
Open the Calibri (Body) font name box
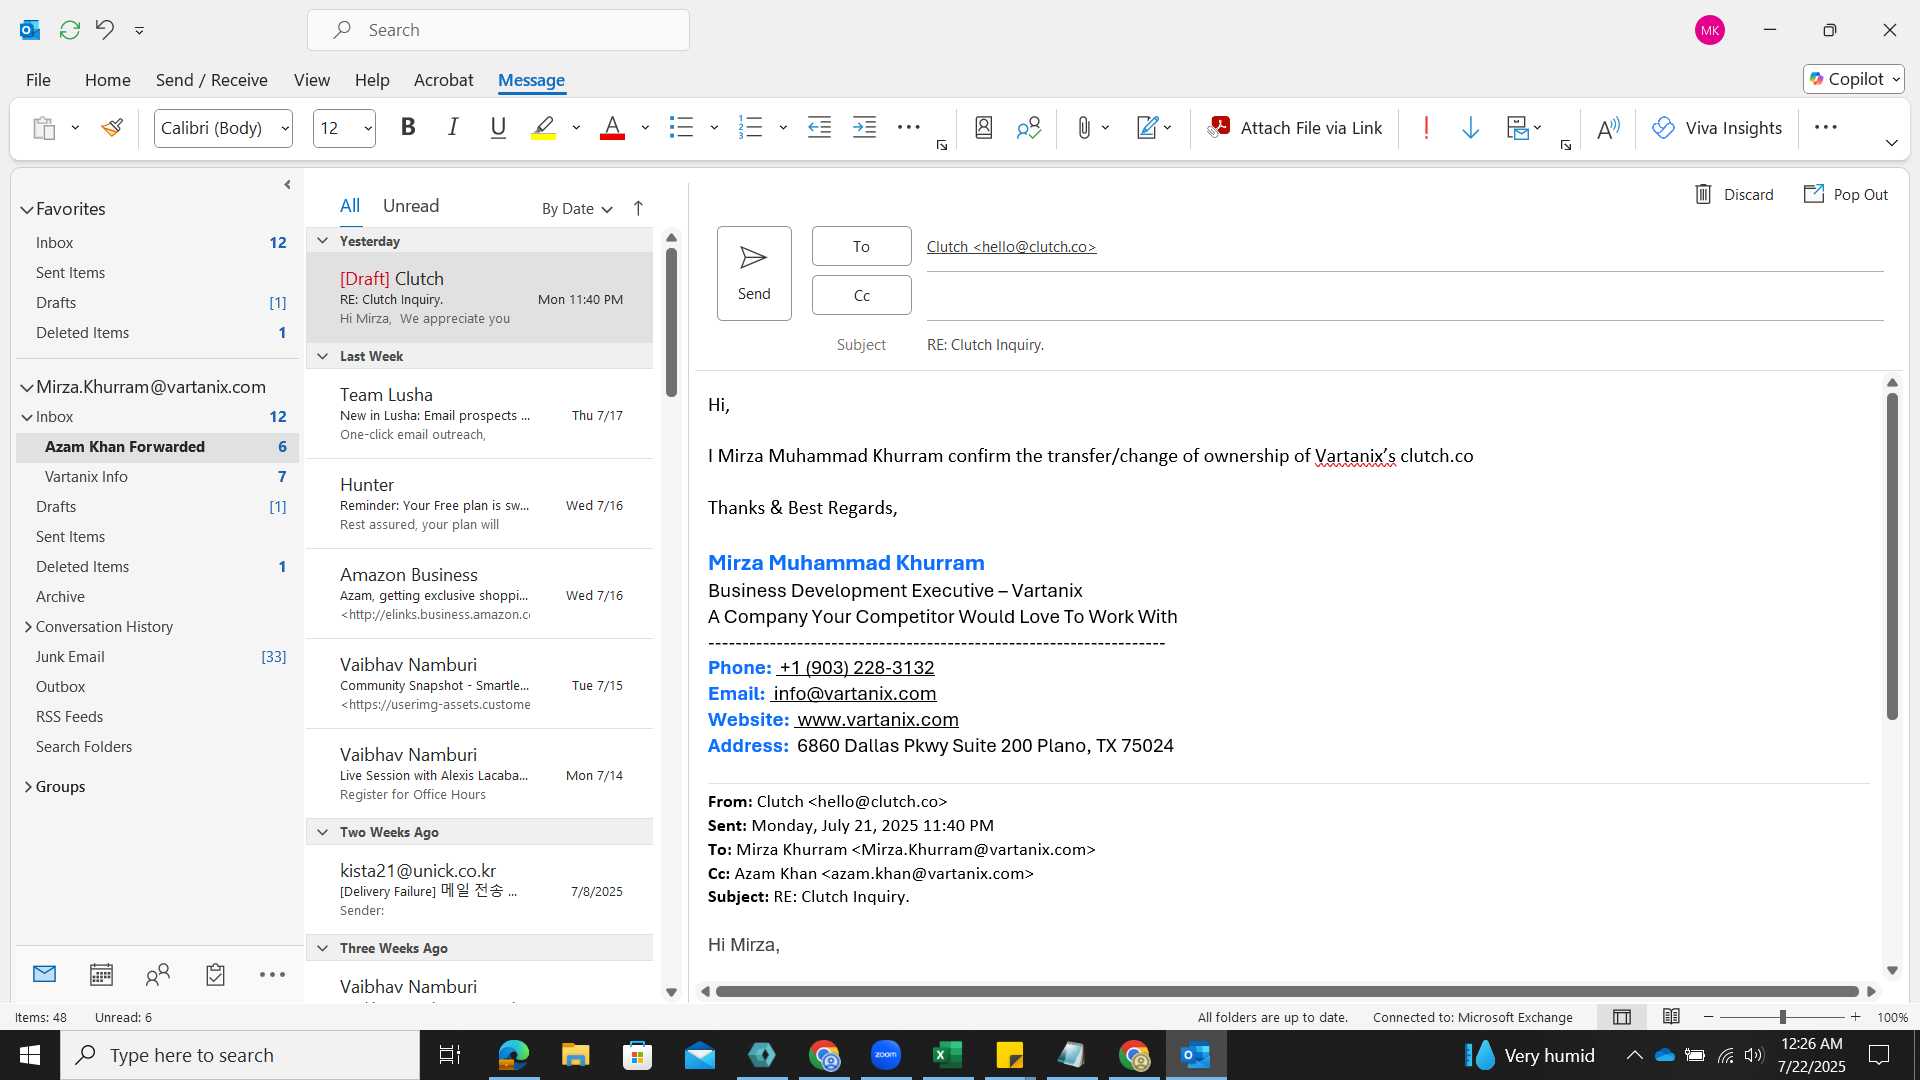[x=223, y=128]
